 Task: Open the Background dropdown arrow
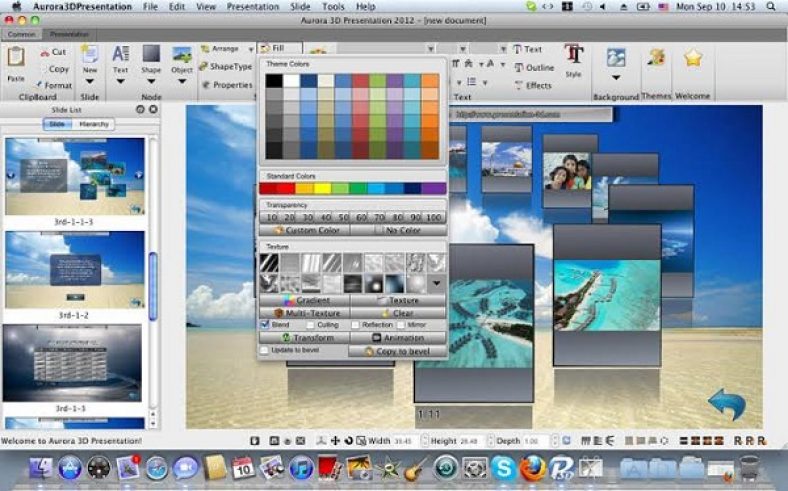(615, 78)
